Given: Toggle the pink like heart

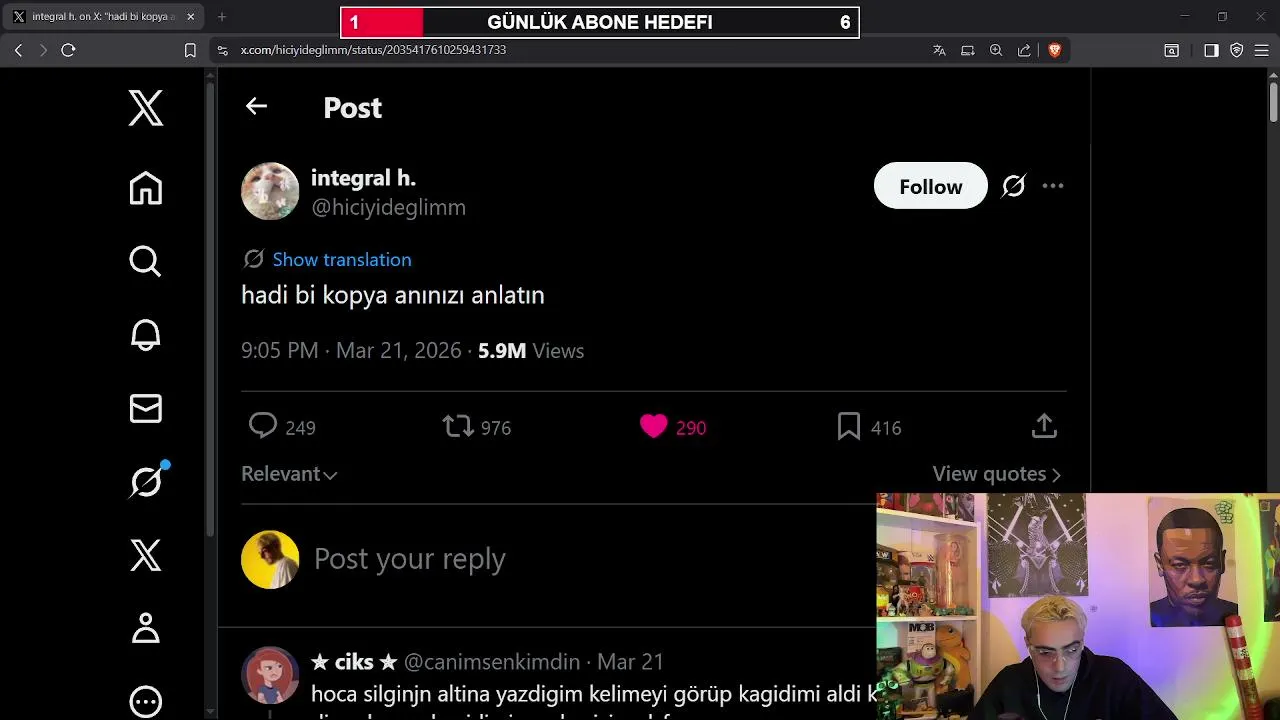Looking at the screenshot, I should pyautogui.click(x=653, y=427).
